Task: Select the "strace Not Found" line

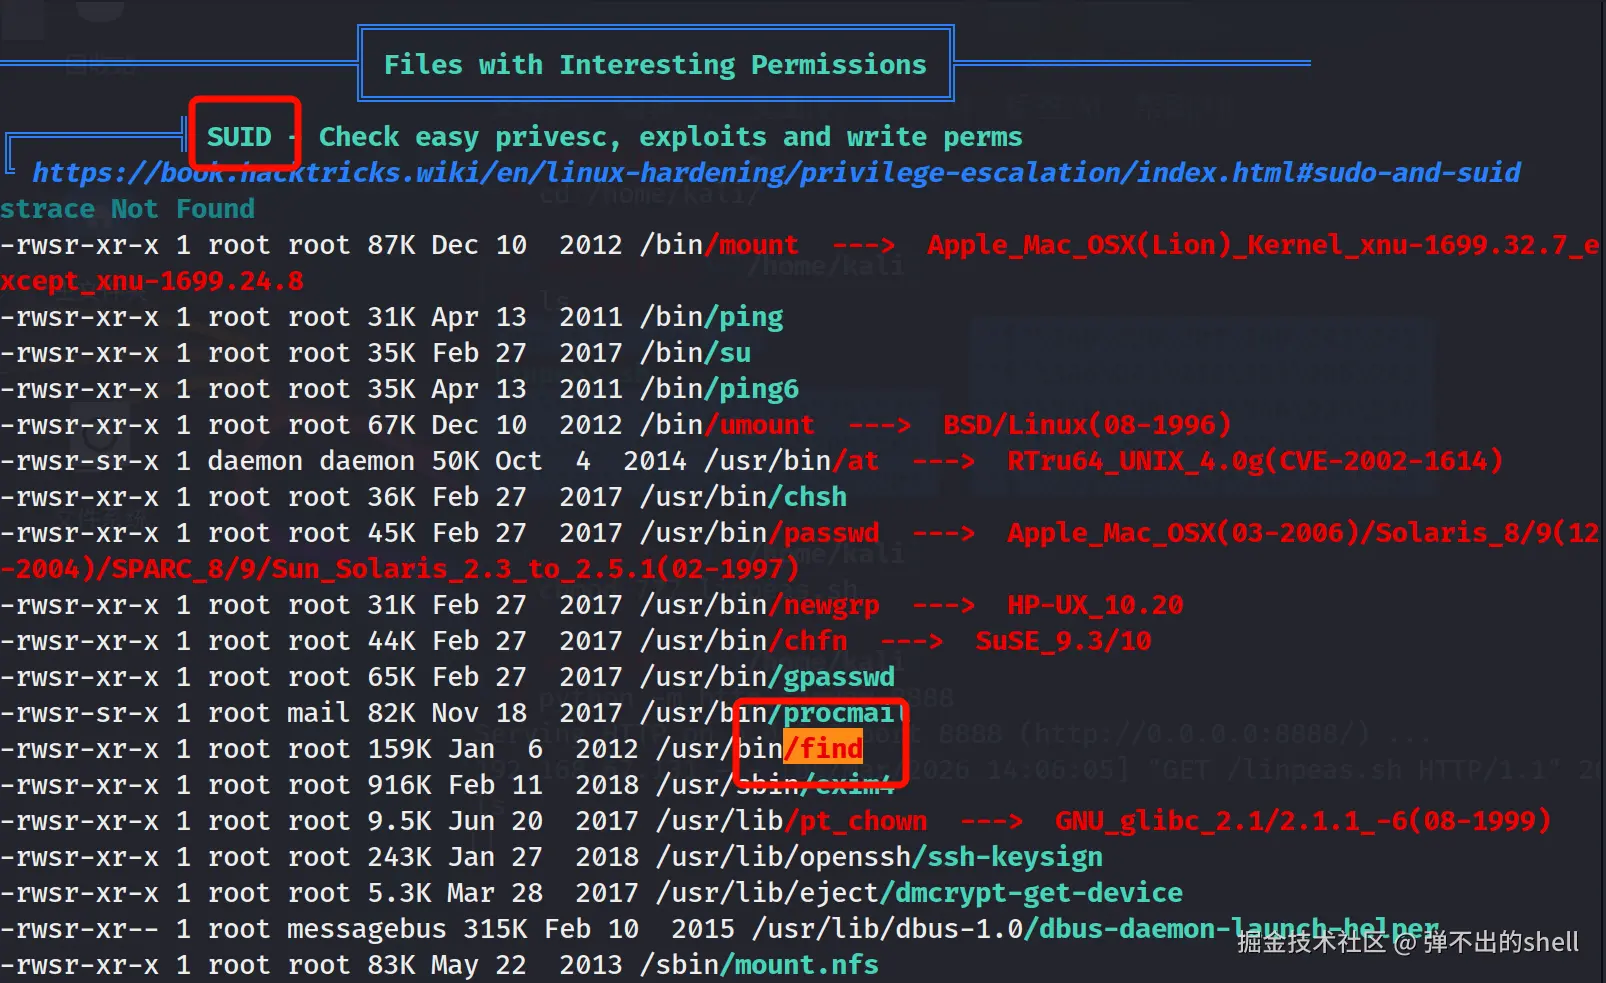Action: pos(127,209)
